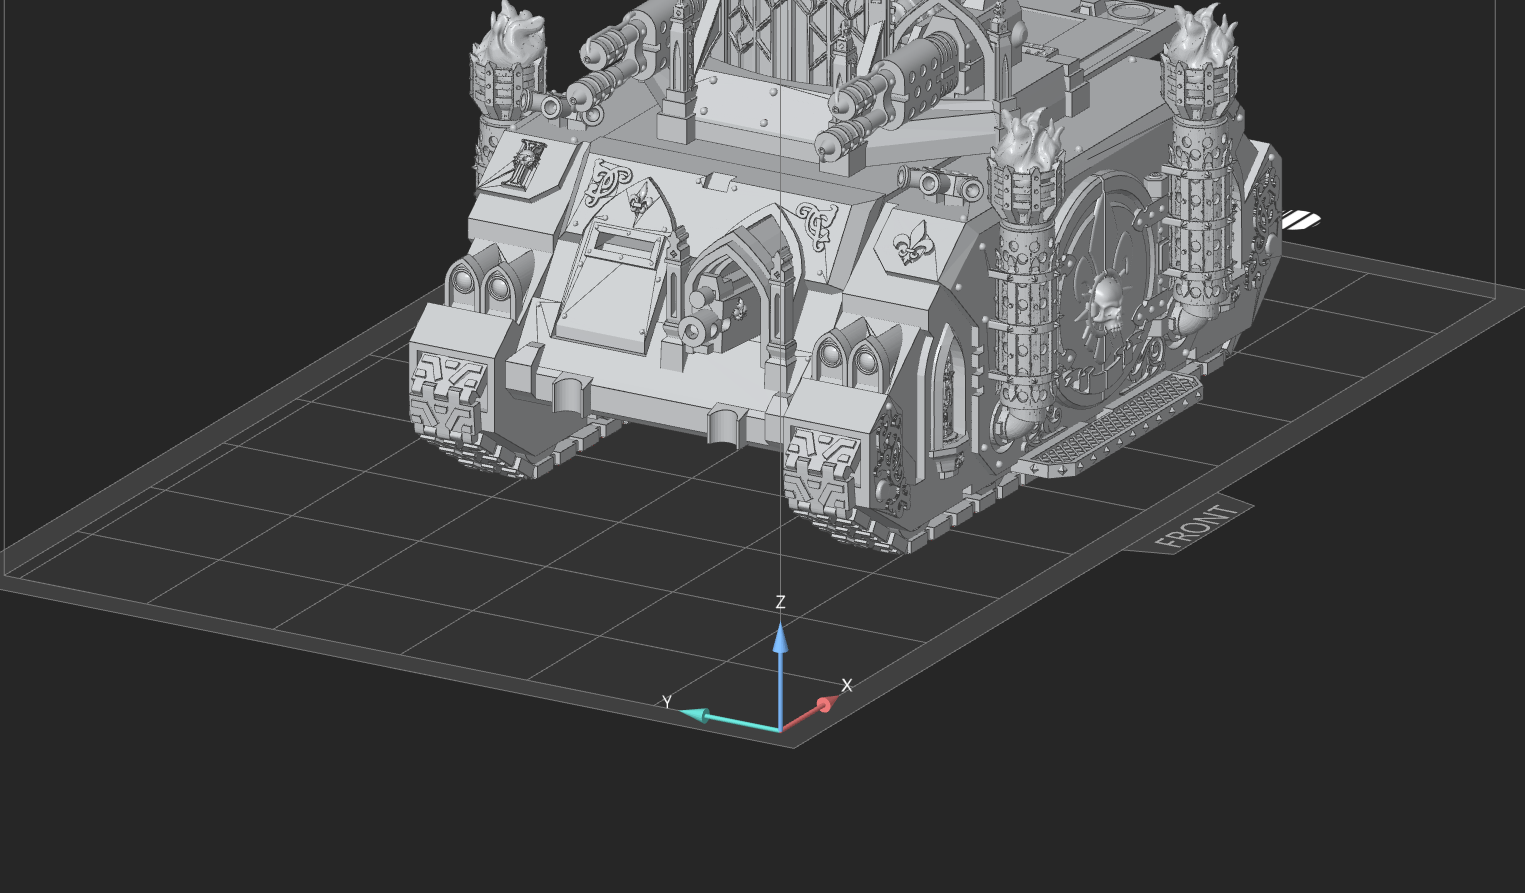Select the skull emblem on the tank side

pyautogui.click(x=1106, y=305)
